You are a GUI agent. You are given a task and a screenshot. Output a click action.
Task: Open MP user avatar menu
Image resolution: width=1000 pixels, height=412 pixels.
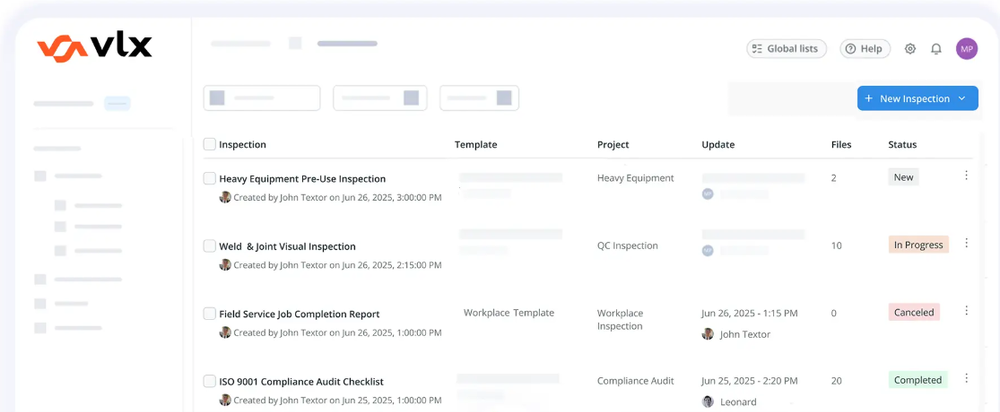tap(966, 48)
